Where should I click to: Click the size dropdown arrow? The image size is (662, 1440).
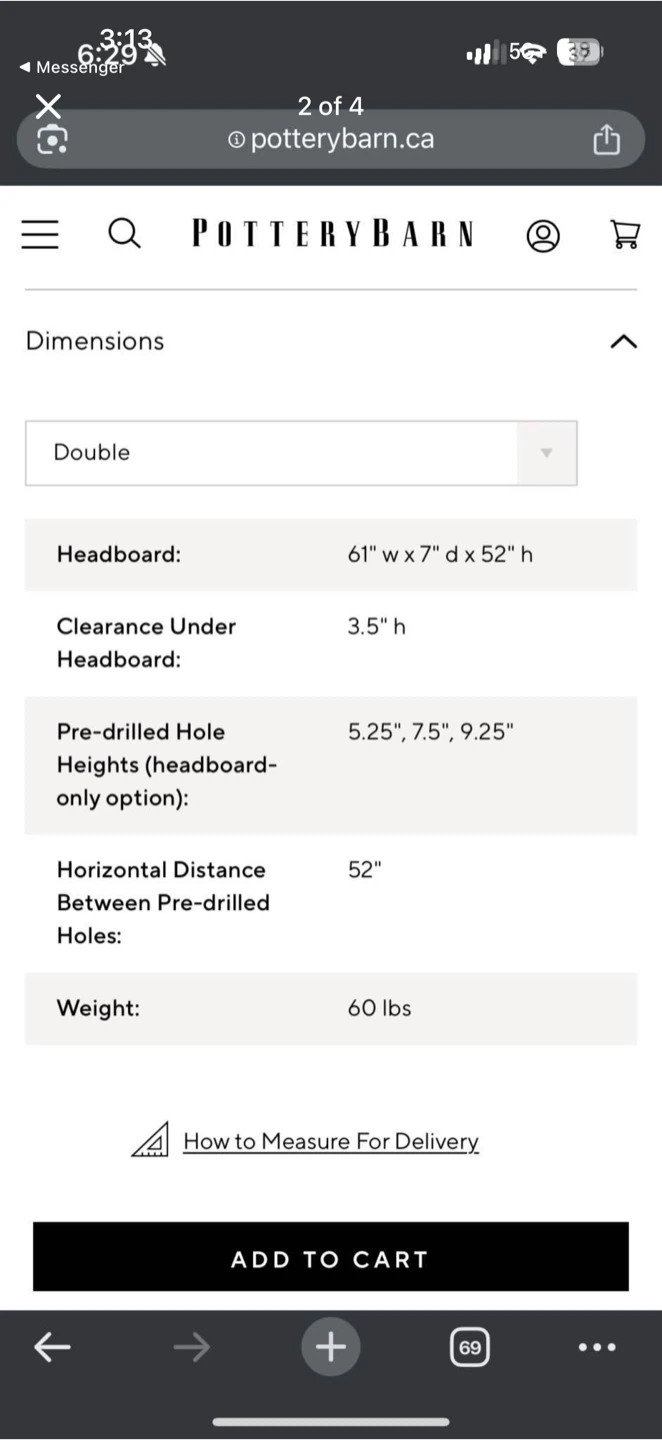(x=546, y=453)
